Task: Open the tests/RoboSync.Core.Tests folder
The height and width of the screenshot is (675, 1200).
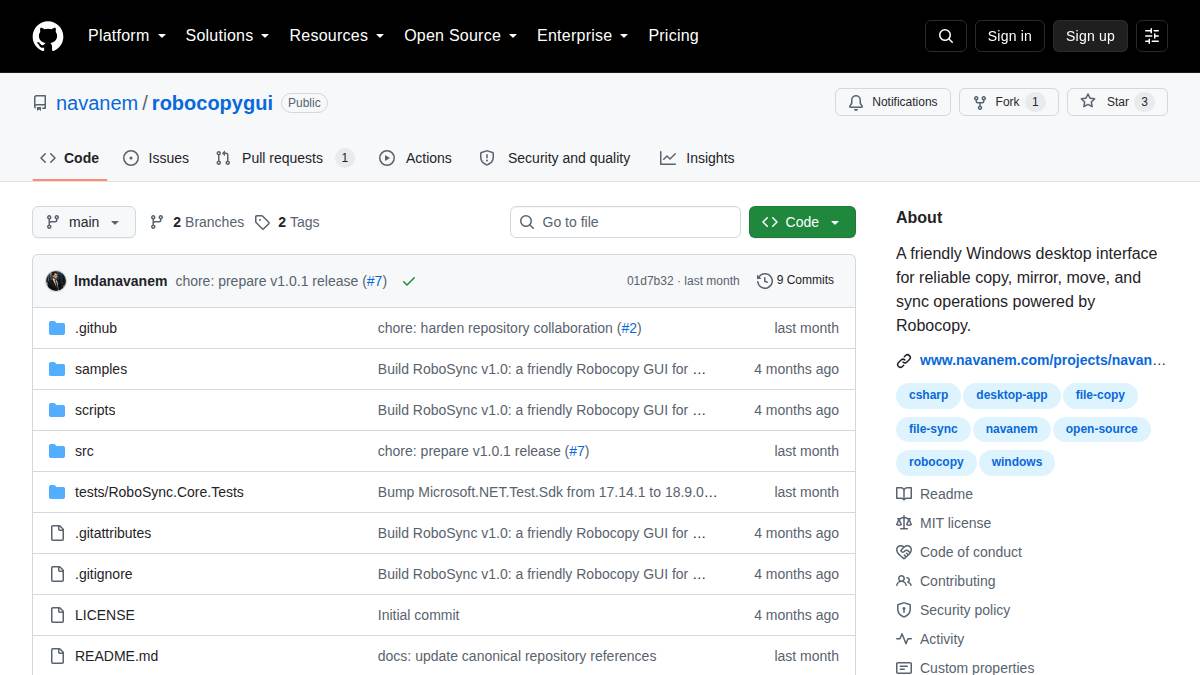Action: [x=159, y=492]
